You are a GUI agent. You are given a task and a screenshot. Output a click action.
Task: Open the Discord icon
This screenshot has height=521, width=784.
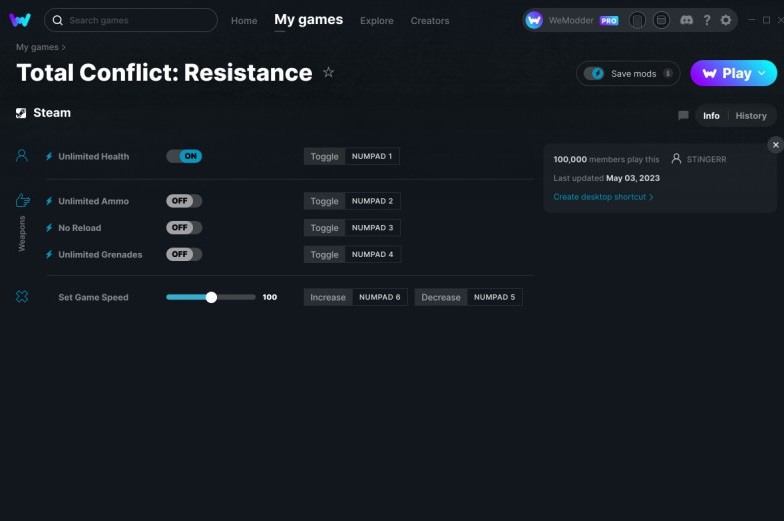[x=686, y=20]
